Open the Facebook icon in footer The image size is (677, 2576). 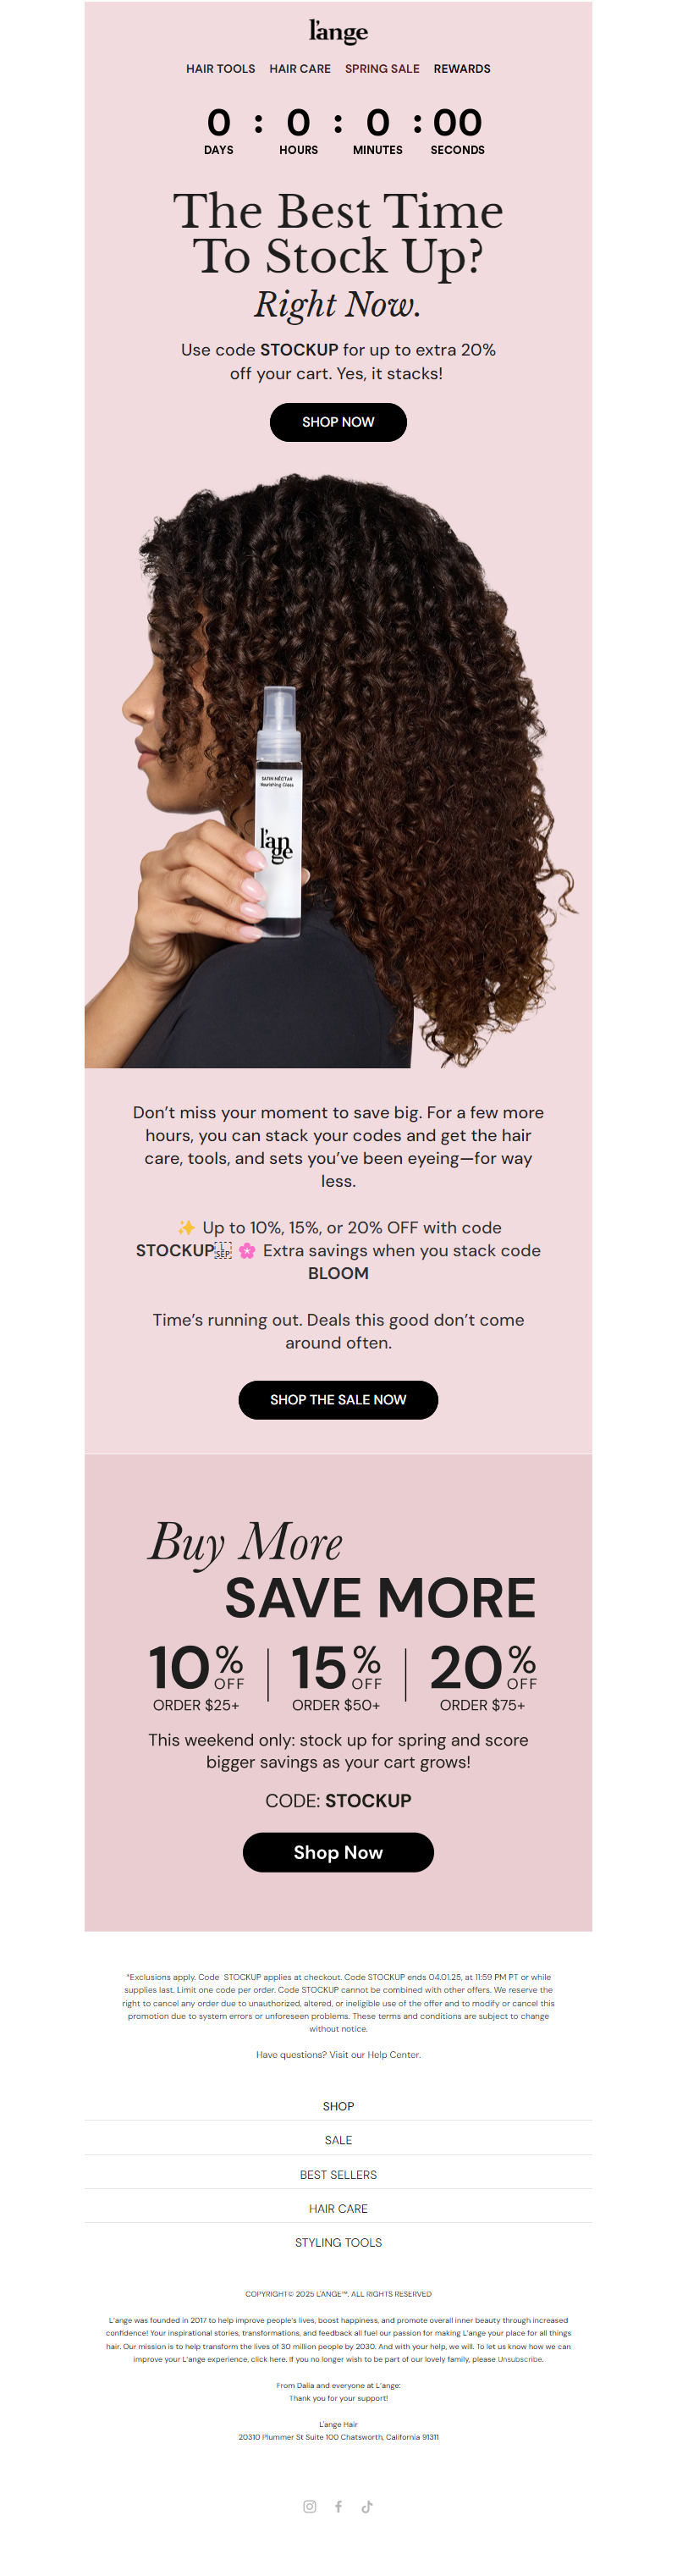(x=339, y=2506)
